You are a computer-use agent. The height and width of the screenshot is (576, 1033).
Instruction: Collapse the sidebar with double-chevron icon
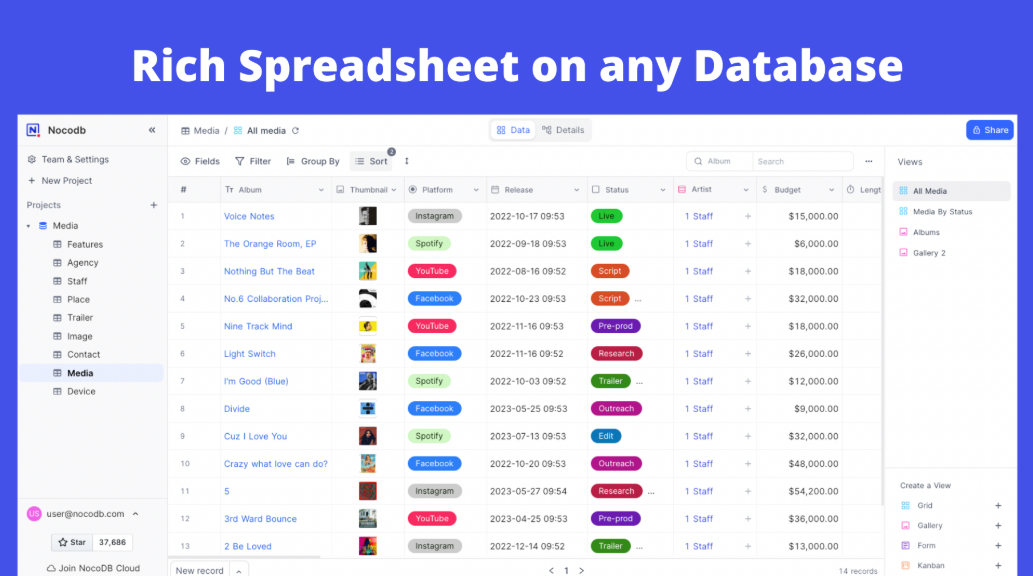pyautogui.click(x=152, y=130)
